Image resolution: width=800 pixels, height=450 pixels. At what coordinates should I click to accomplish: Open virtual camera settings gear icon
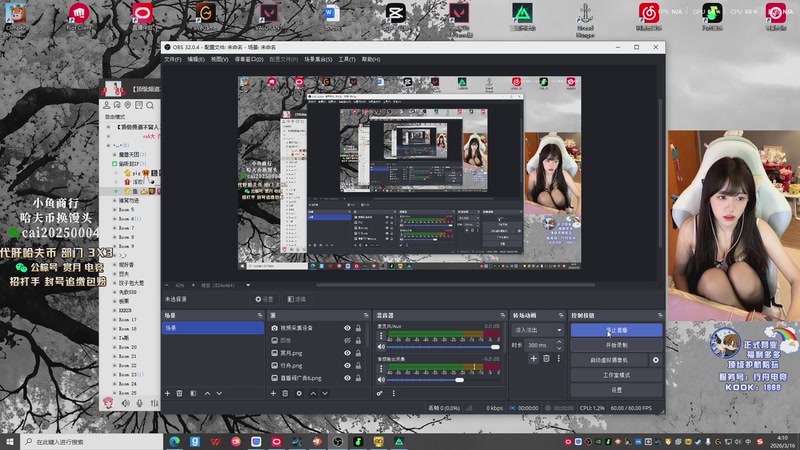coord(656,359)
